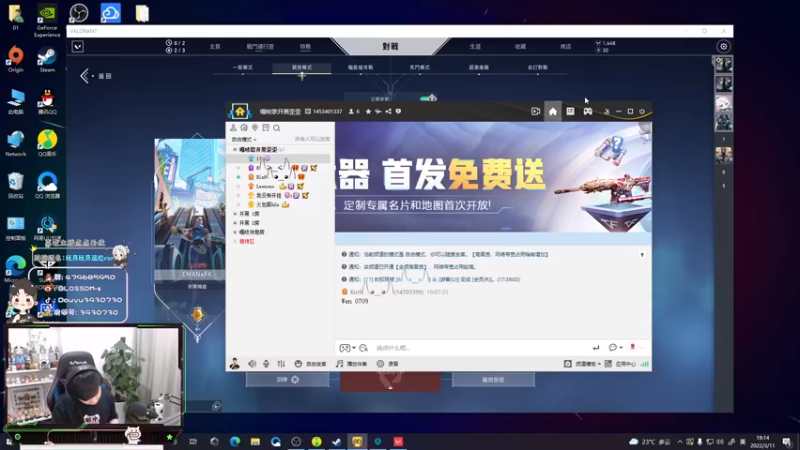This screenshot has width=800, height=450.
Task: Toggle the free speech mode button
Action: click(x=310, y=364)
